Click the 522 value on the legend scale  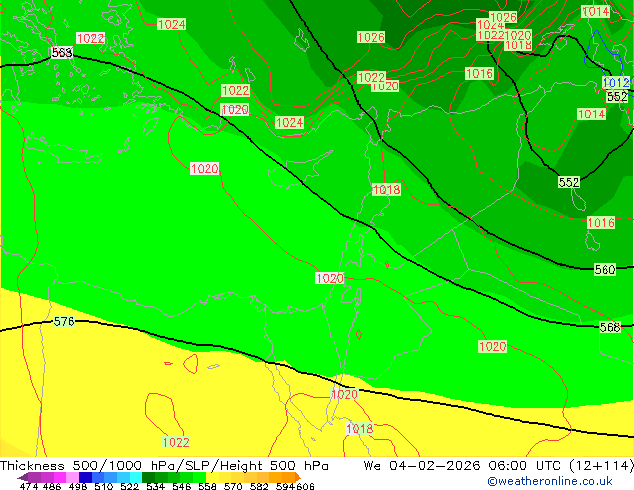(129, 486)
